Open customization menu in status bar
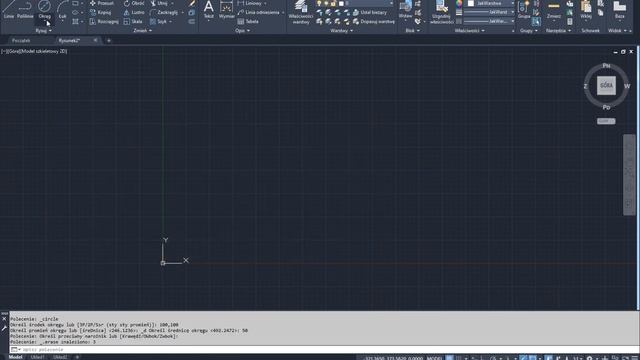This screenshot has height=360, width=640. (636, 358)
